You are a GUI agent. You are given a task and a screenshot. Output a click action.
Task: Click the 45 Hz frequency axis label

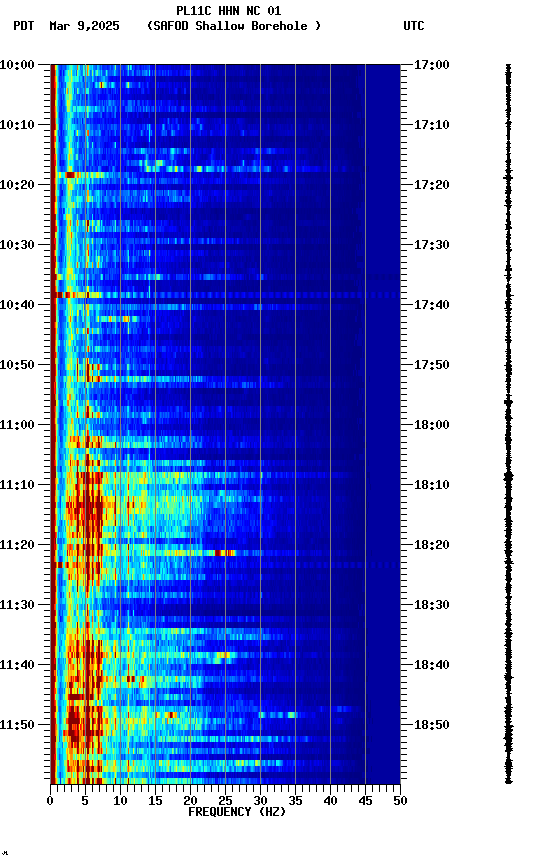[x=365, y=801]
